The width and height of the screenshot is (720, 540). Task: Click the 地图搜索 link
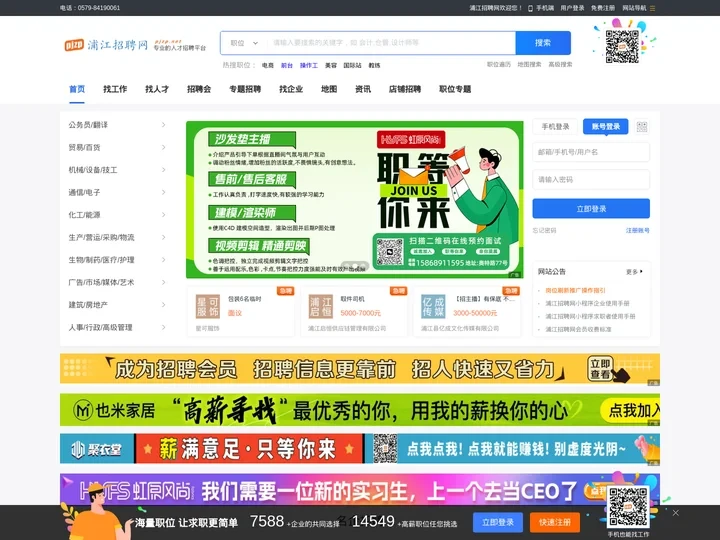click(x=529, y=65)
